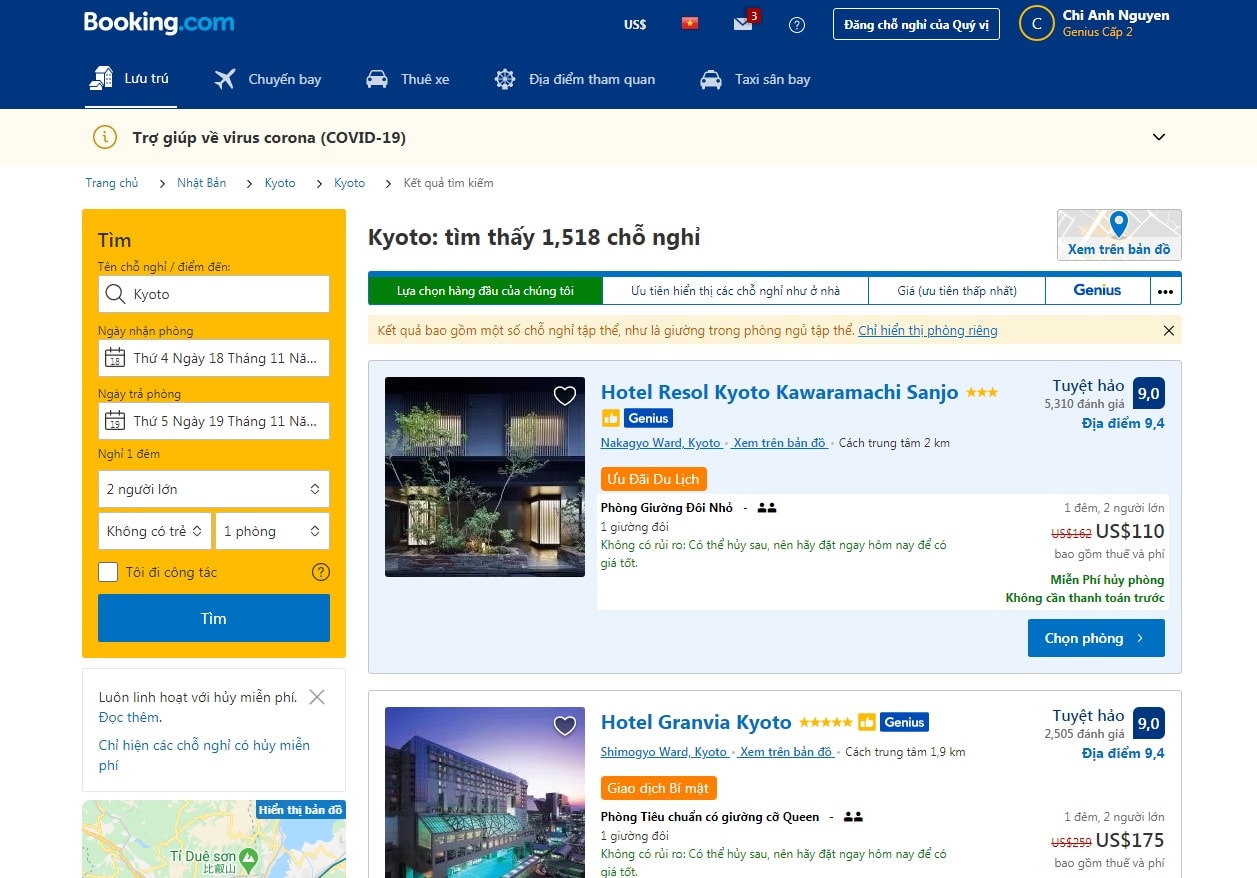This screenshot has width=1257, height=878.
Task: Open the check-out date picker Thứ 5 Ngày 19
Action: point(214,421)
